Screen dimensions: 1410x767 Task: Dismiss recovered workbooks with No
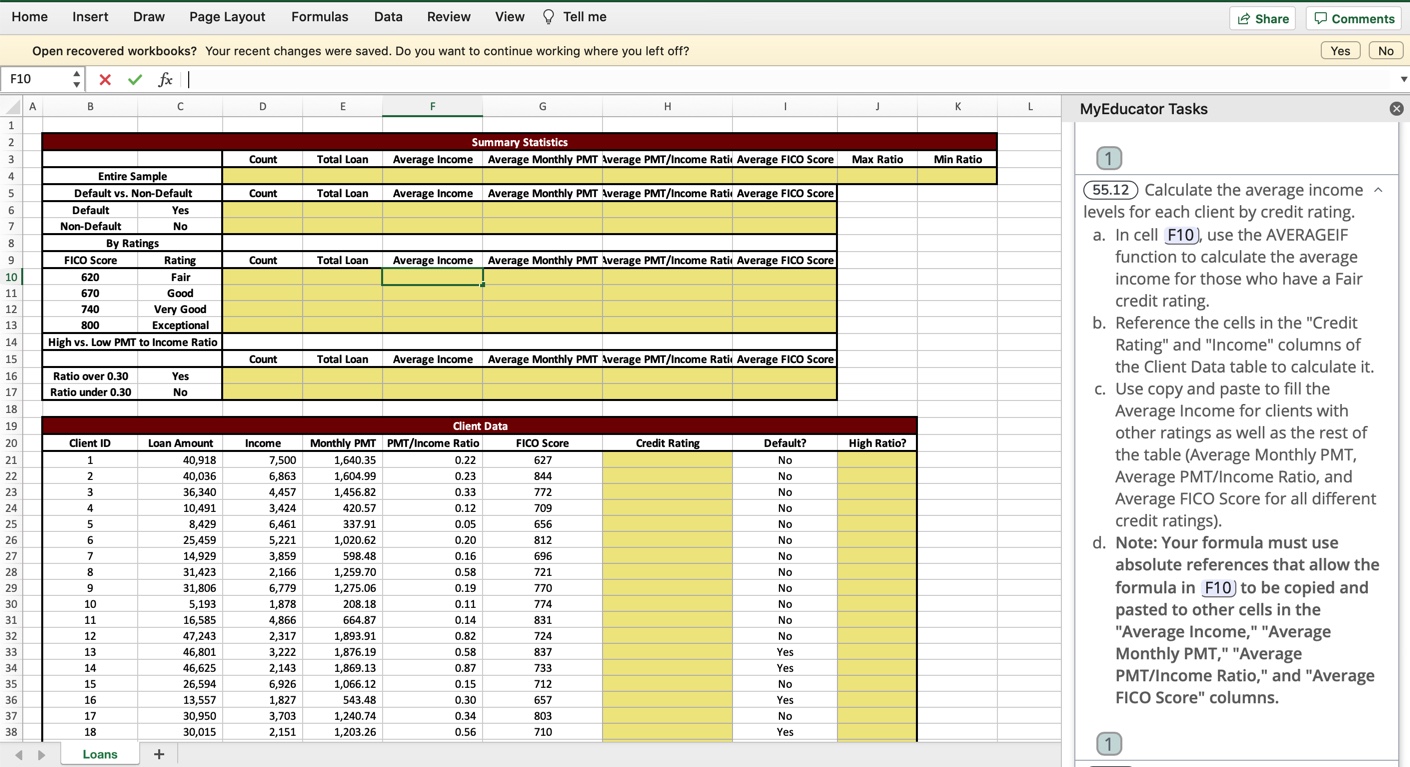1385,50
